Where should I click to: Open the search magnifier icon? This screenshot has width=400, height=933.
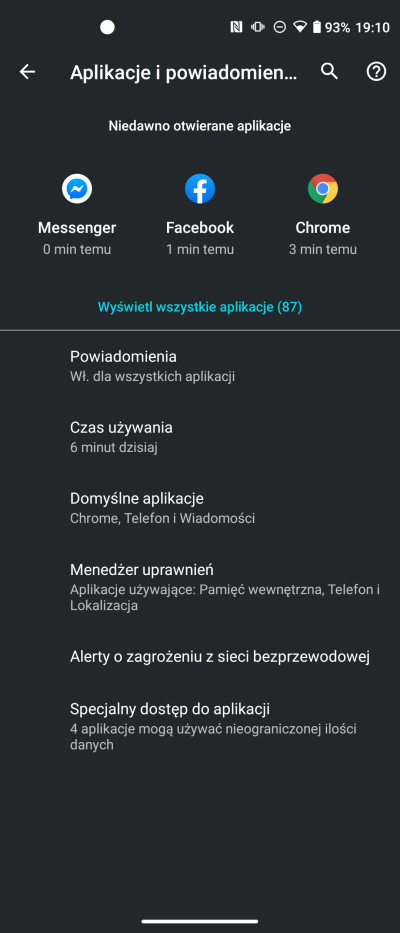click(x=329, y=71)
